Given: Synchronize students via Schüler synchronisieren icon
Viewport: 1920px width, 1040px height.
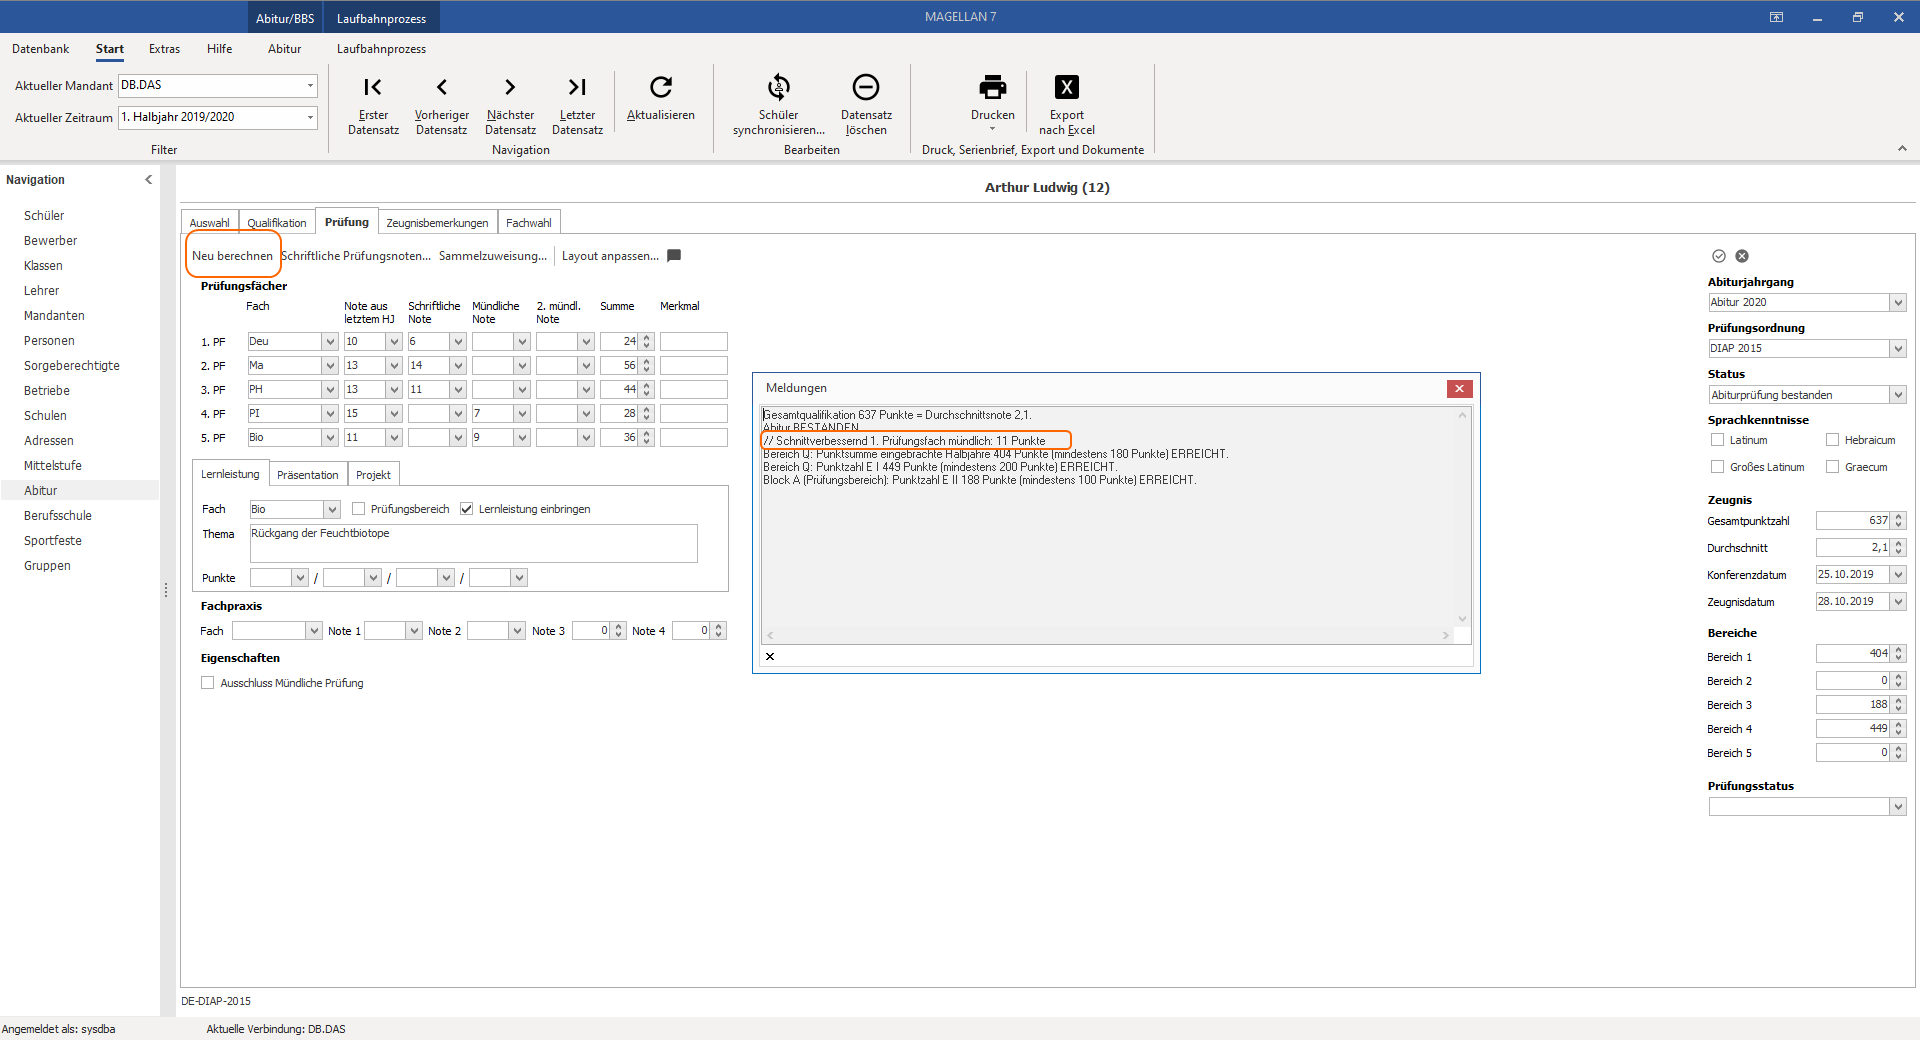Looking at the screenshot, I should 779,87.
